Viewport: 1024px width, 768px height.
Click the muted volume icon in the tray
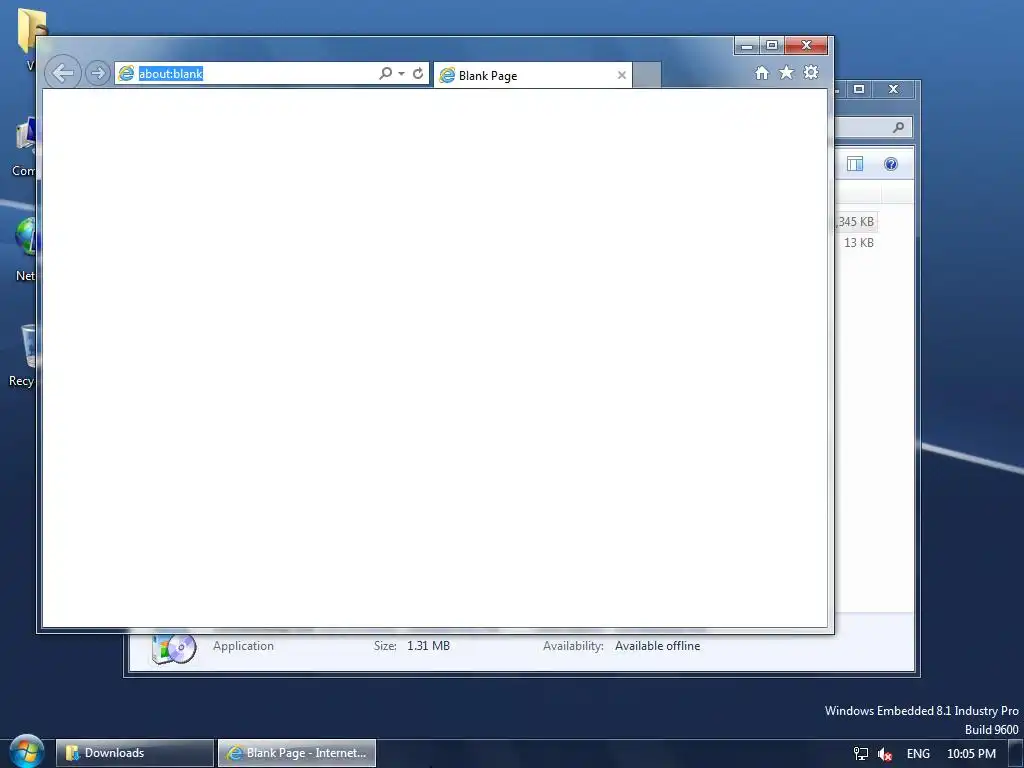[885, 754]
